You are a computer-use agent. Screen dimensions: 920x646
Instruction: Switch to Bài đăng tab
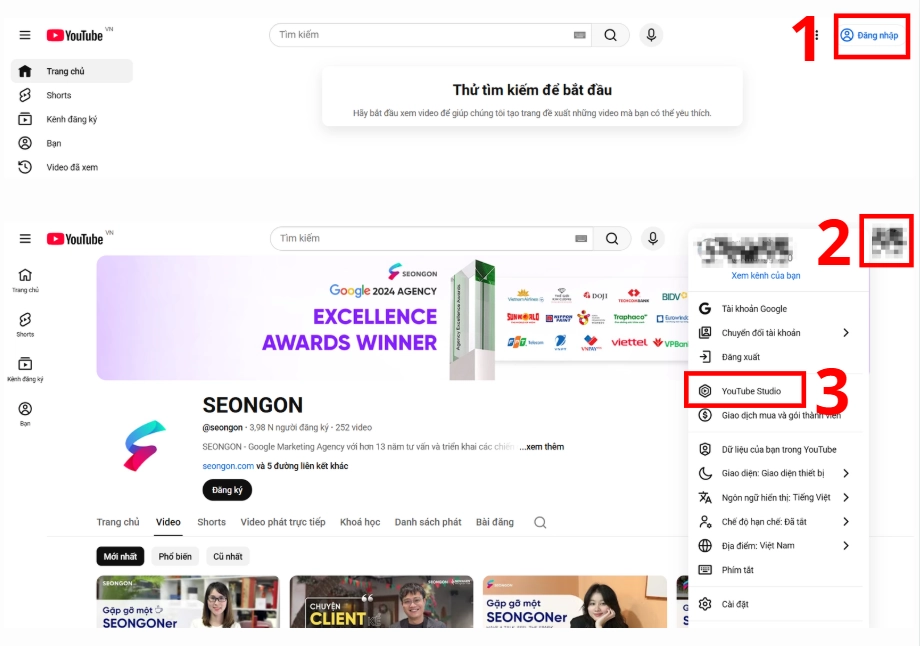[x=495, y=522]
